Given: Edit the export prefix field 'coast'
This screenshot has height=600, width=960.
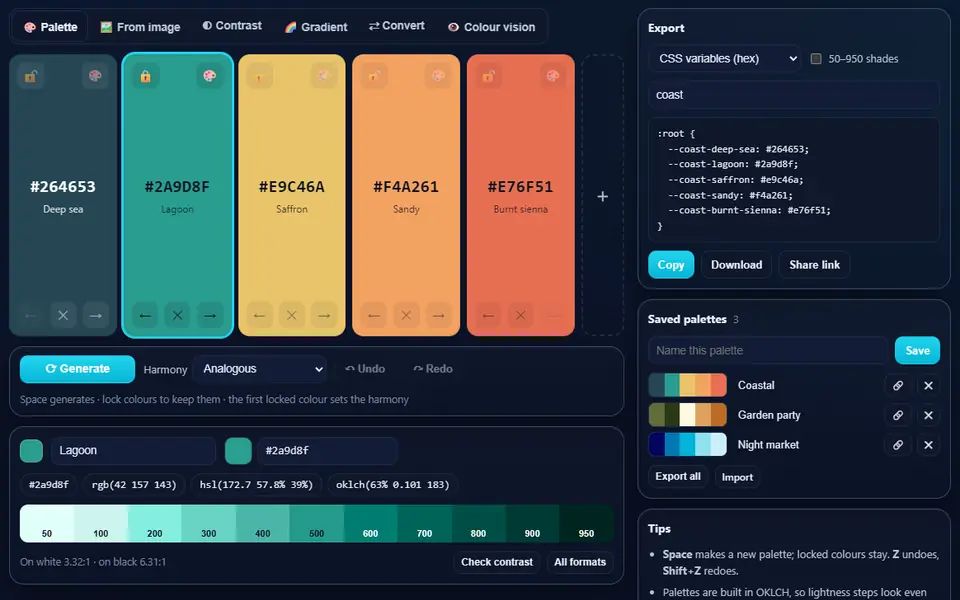Looking at the screenshot, I should [793, 95].
